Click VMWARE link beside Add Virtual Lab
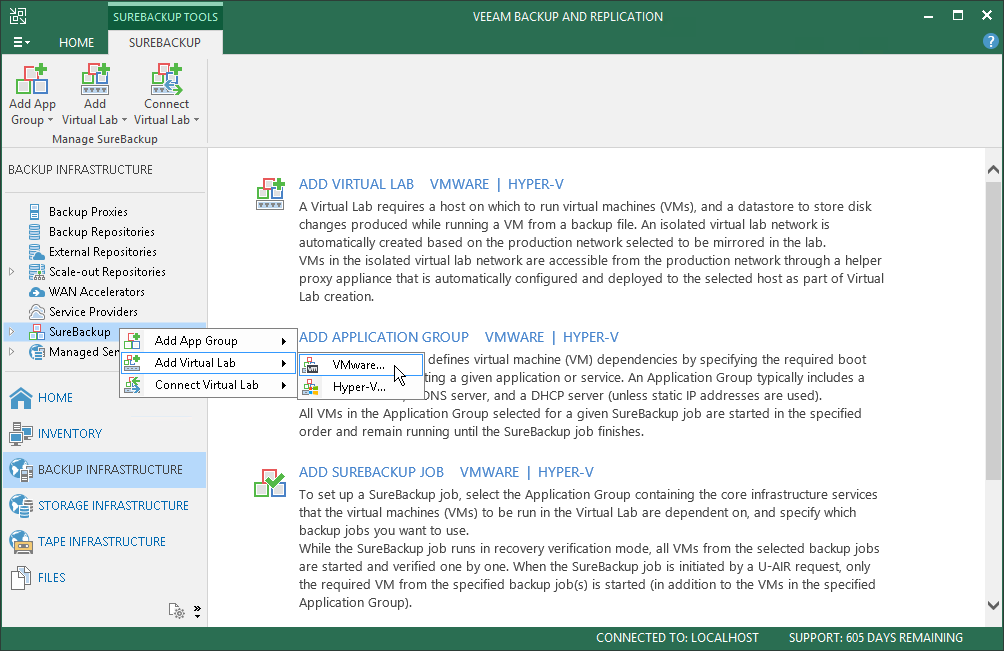1004x651 pixels. (x=459, y=184)
